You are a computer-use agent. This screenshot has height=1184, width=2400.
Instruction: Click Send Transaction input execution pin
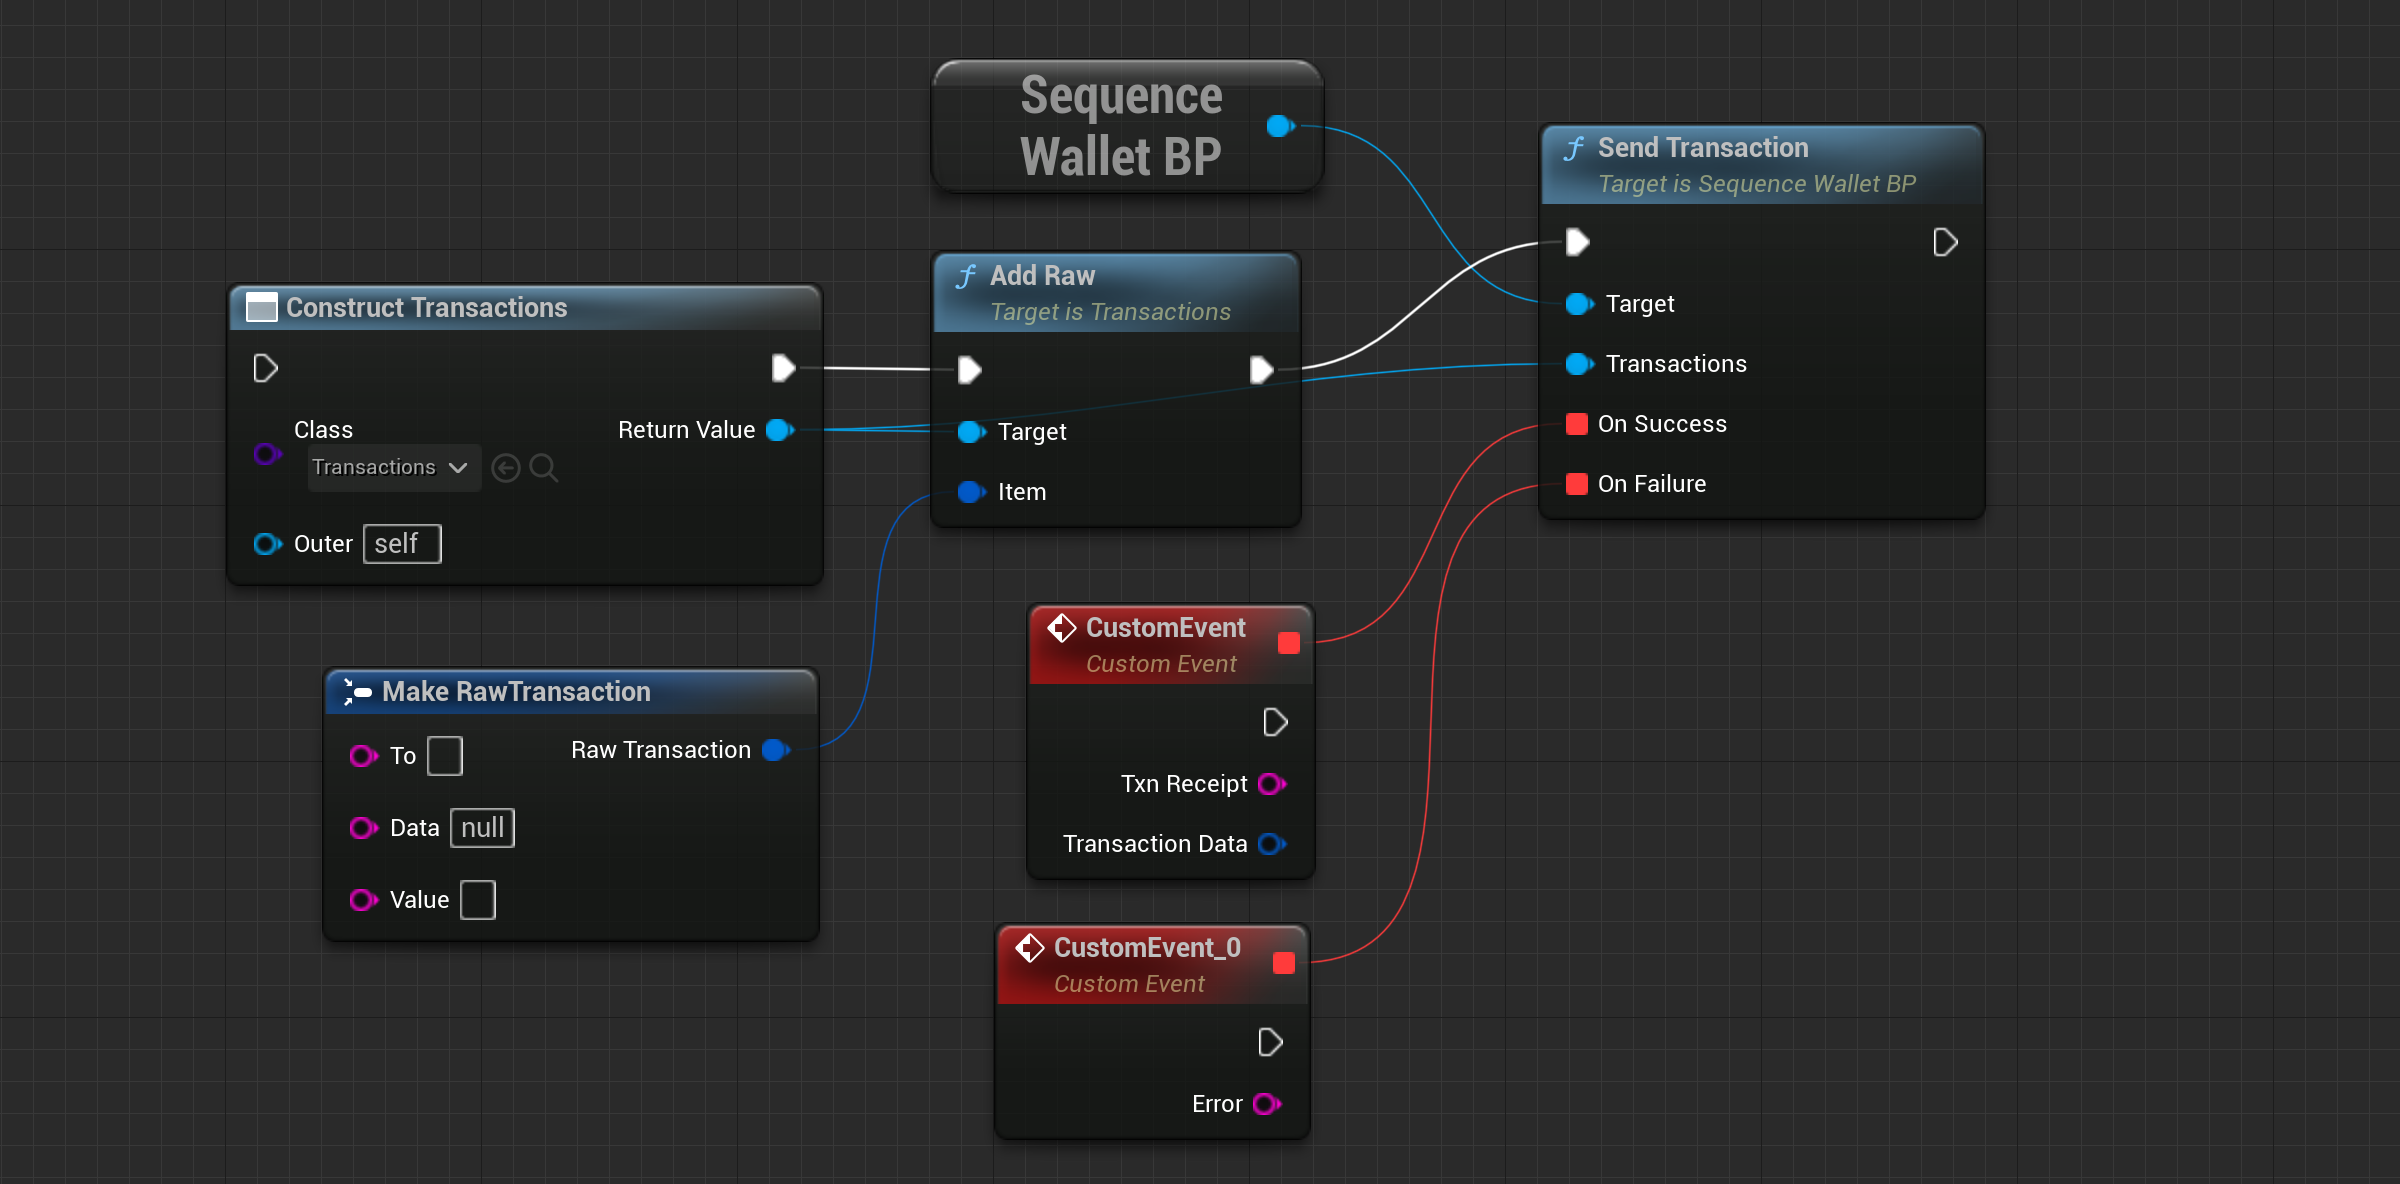[x=1577, y=242]
